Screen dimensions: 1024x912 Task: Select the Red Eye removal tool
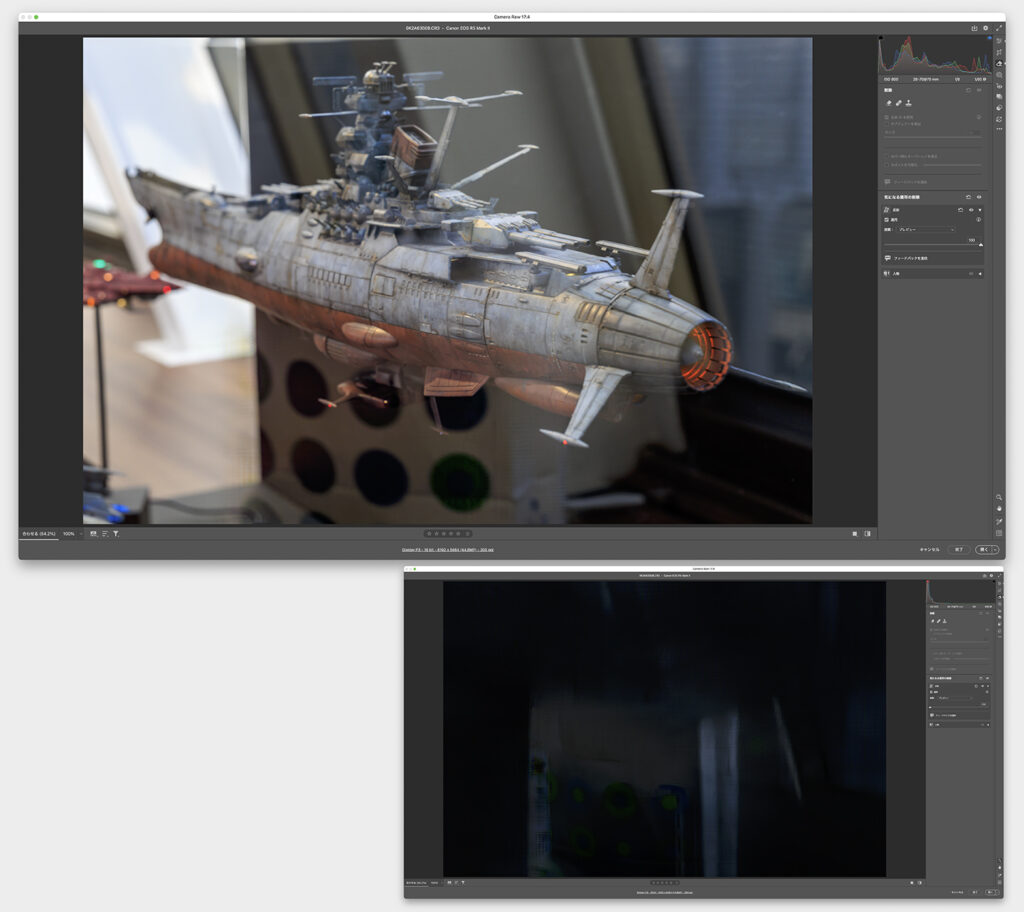999,86
